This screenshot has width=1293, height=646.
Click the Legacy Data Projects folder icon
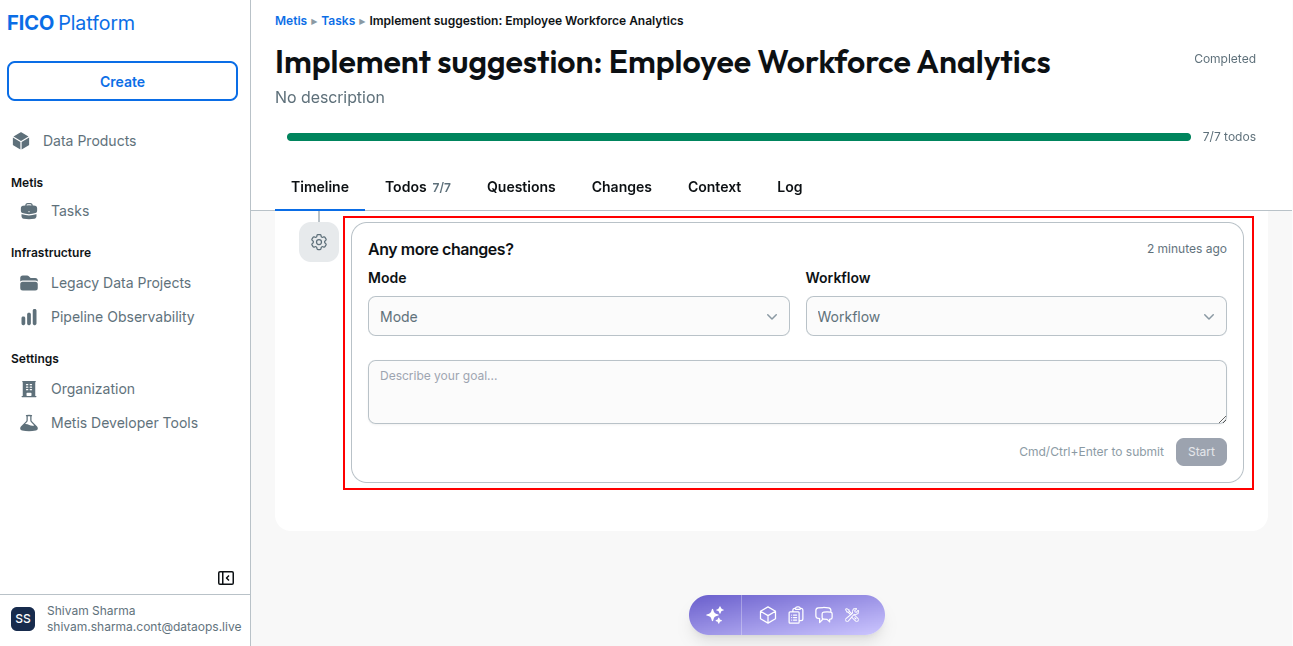pyautogui.click(x=30, y=283)
